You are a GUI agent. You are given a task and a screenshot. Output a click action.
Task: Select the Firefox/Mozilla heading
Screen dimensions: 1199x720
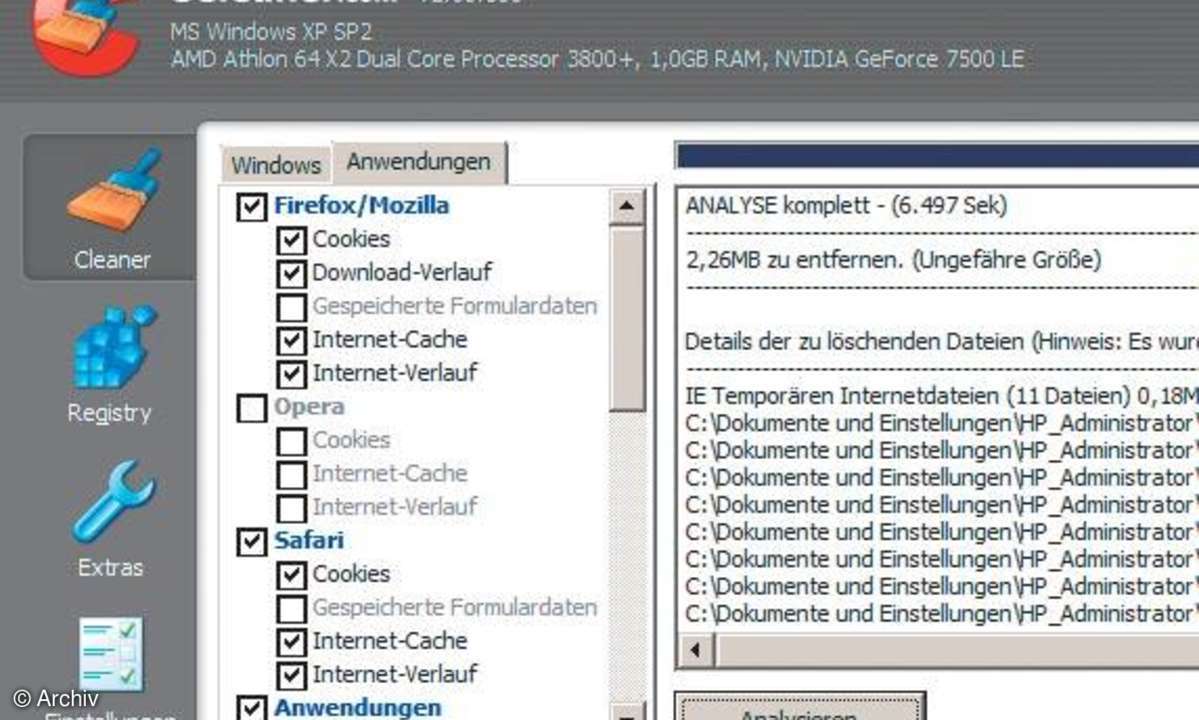[x=361, y=206]
